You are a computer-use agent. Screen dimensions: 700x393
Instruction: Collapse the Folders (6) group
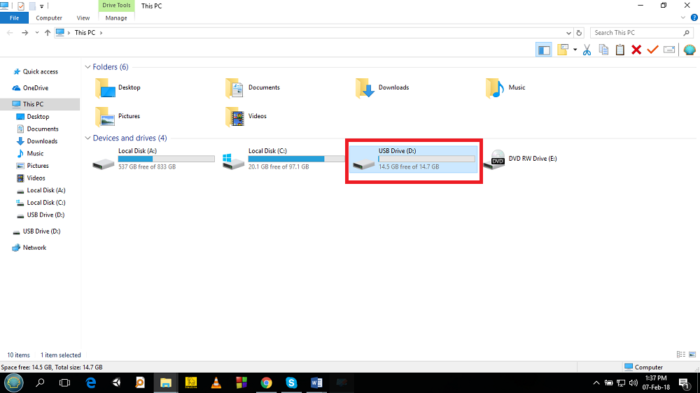pyautogui.click(x=88, y=67)
